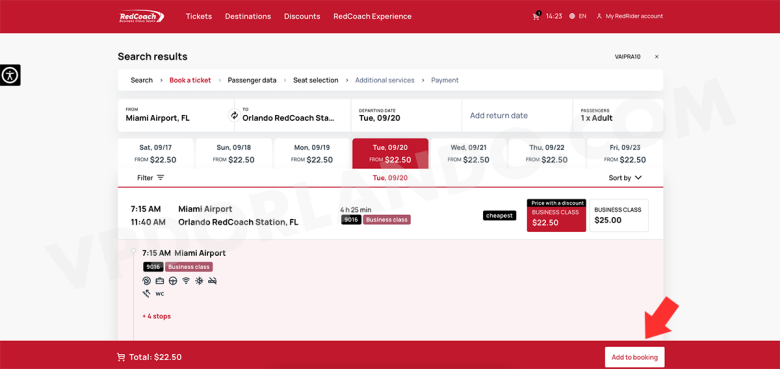Click the 9016 bus number badge in trip row
Viewport: 780px width, 369px height.
coord(351,220)
